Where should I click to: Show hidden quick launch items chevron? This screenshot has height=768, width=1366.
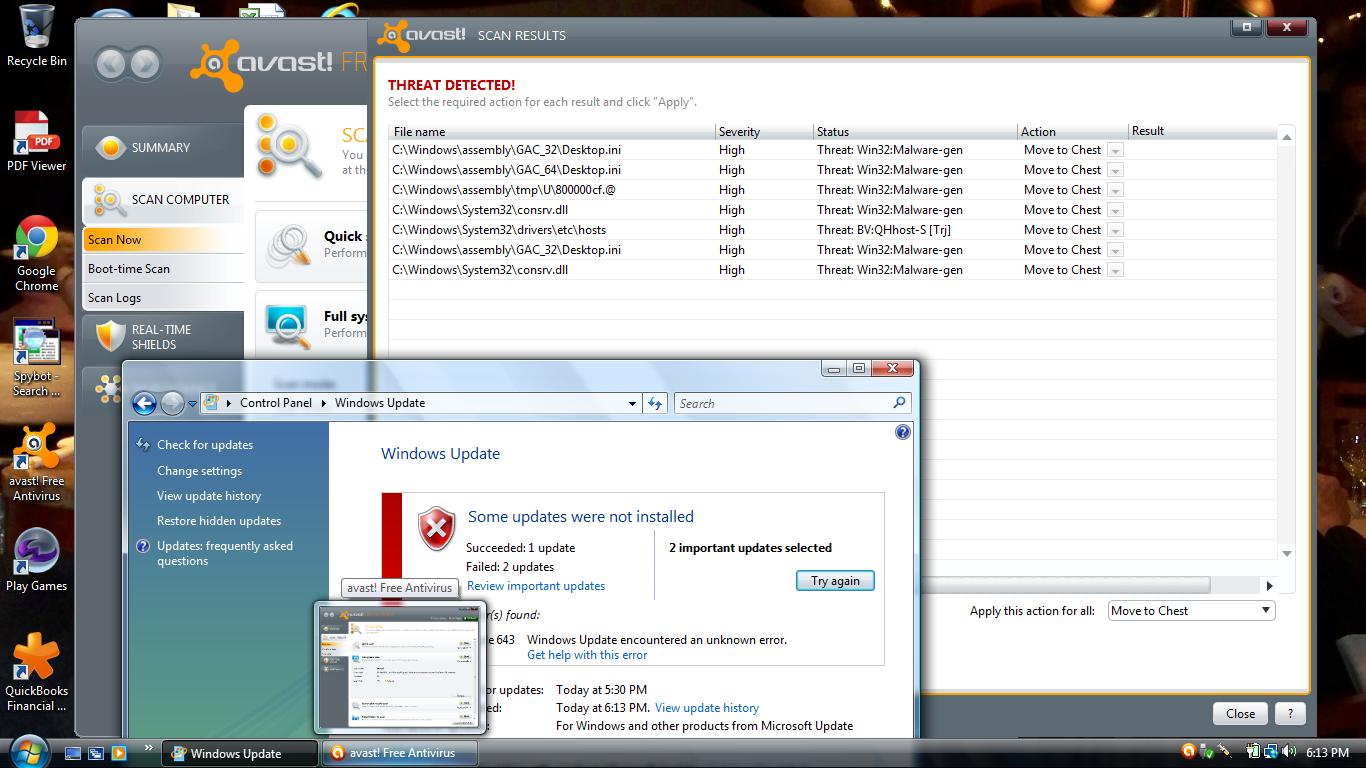149,747
